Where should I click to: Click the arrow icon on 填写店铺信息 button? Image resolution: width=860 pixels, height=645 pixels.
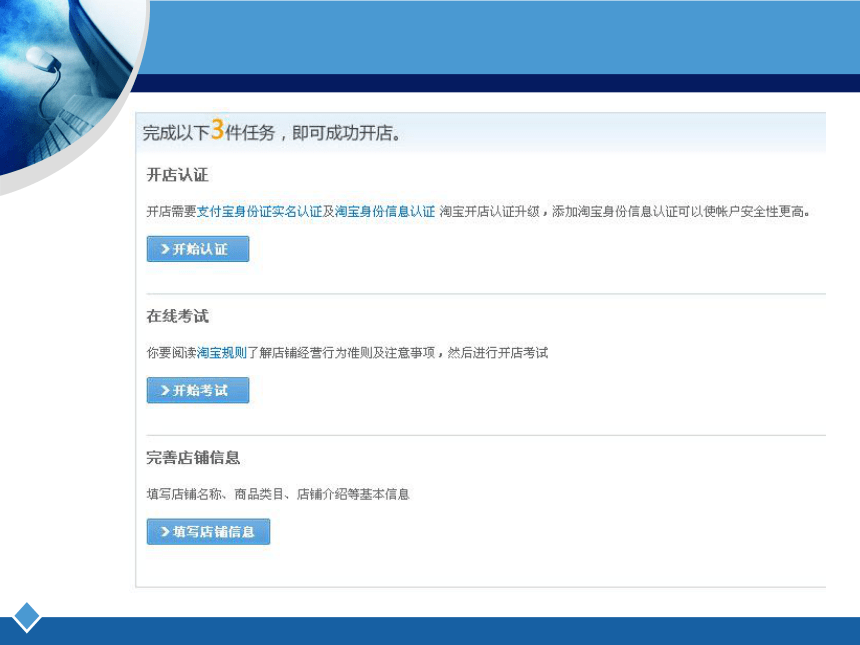(x=165, y=531)
